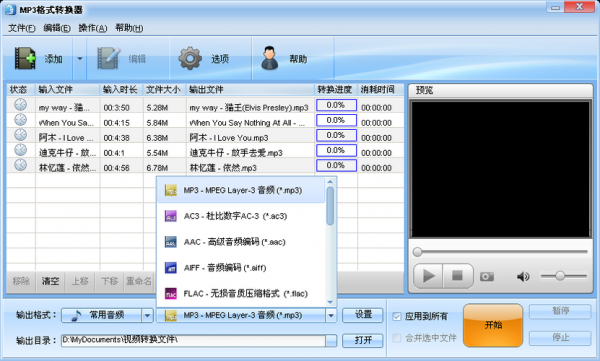The height and width of the screenshot is (361, 600).
Task: Click the 转换进度 column header
Action: coord(336,90)
